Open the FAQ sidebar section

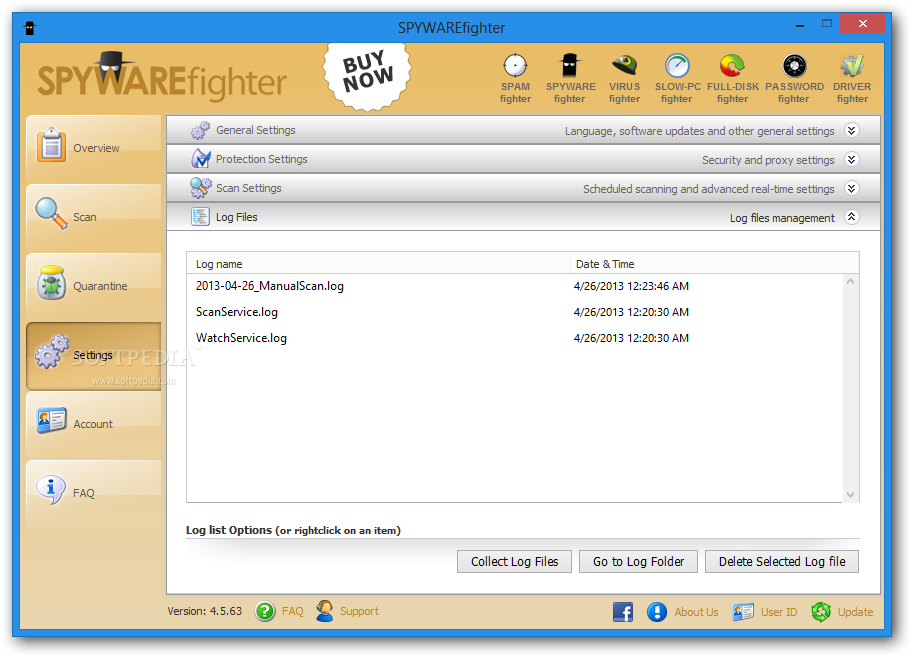[x=94, y=493]
